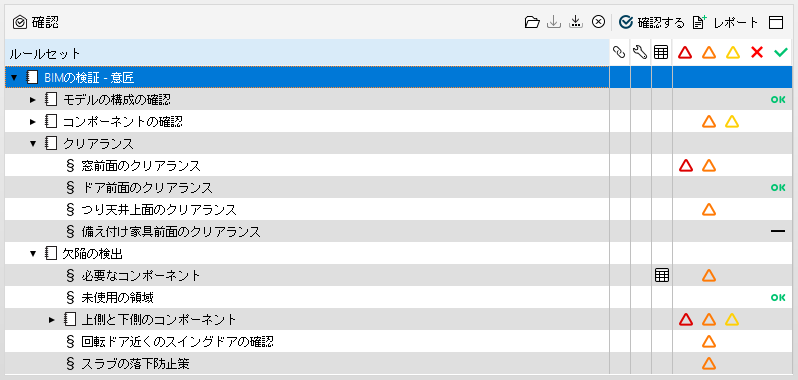Click the red triangle in 上側と下側のコンポーネント row
The width and height of the screenshot is (798, 380).
(686, 319)
